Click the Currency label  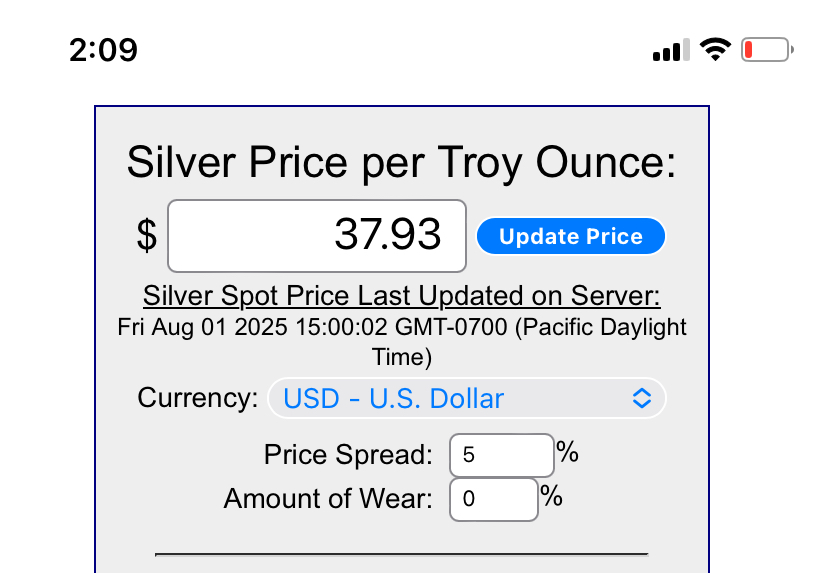coord(198,398)
